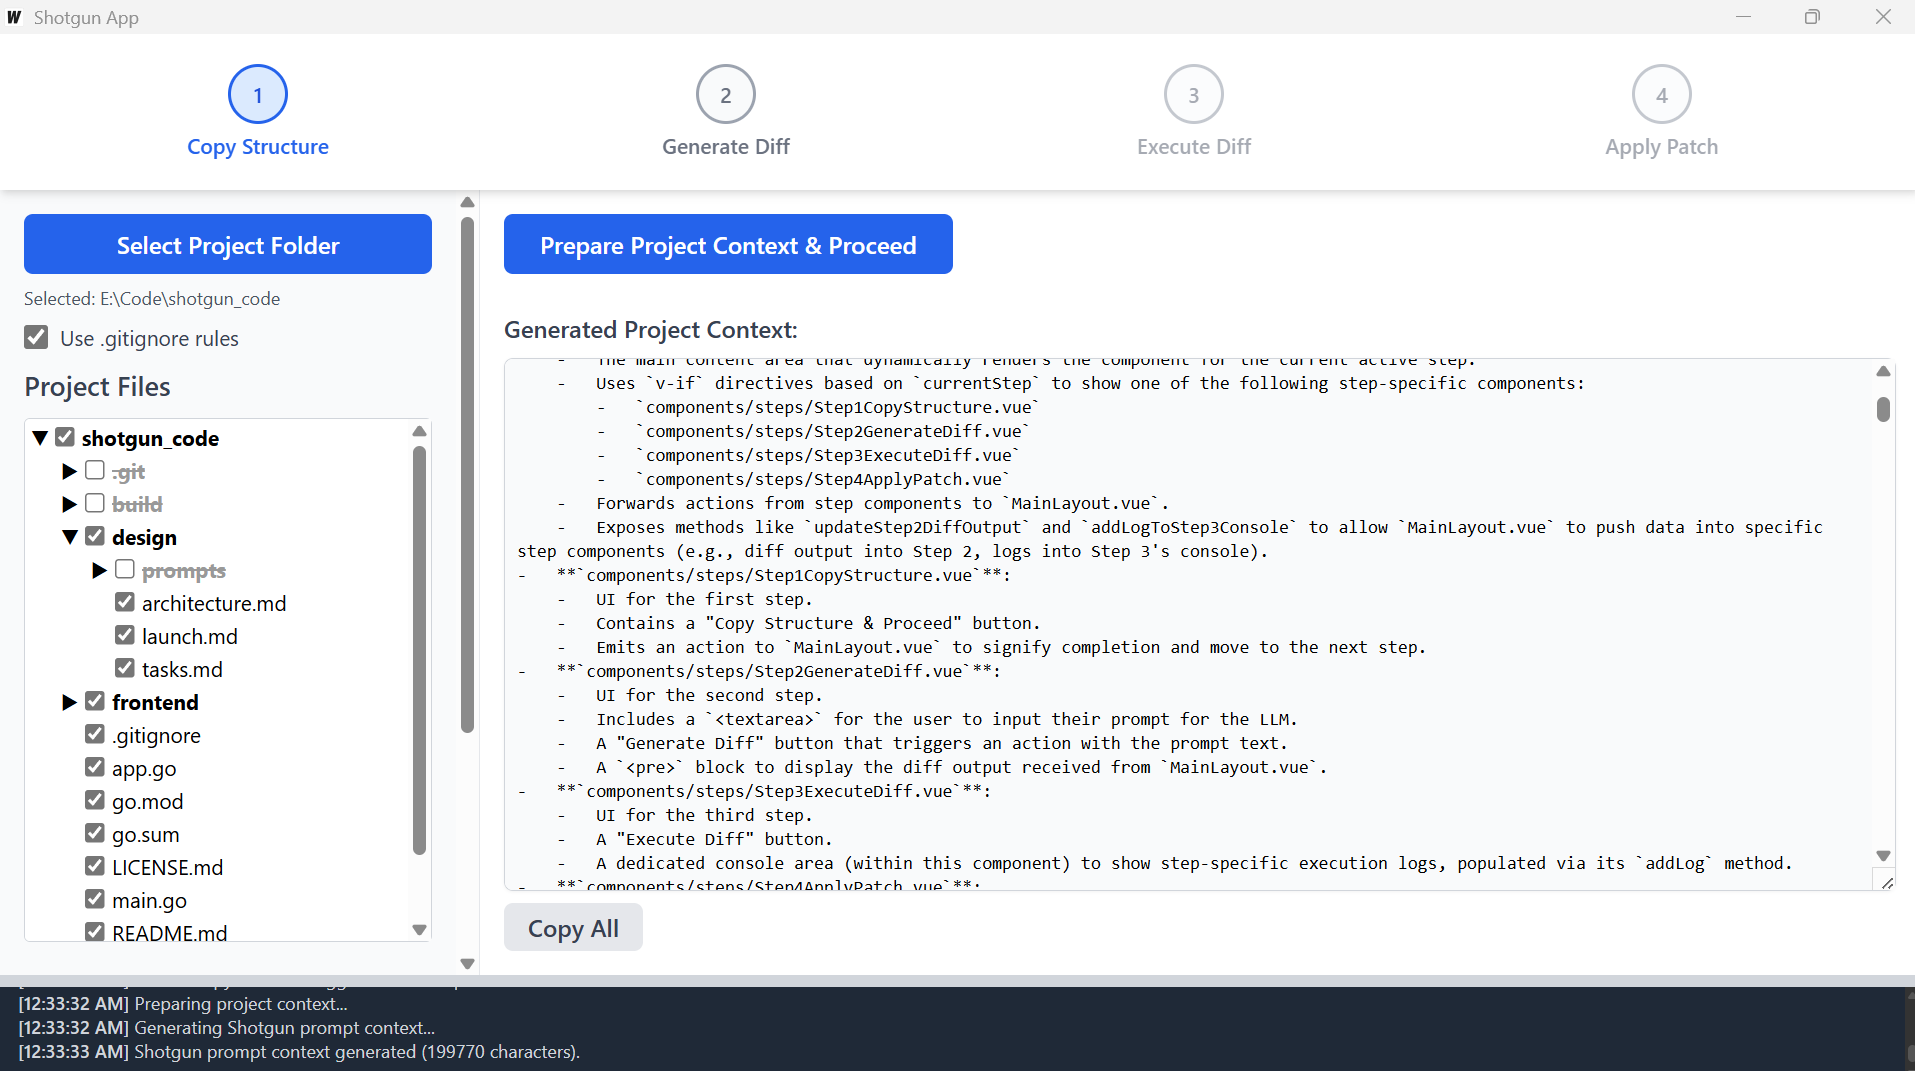Click the step 4 Apply Patch circle

click(1660, 94)
